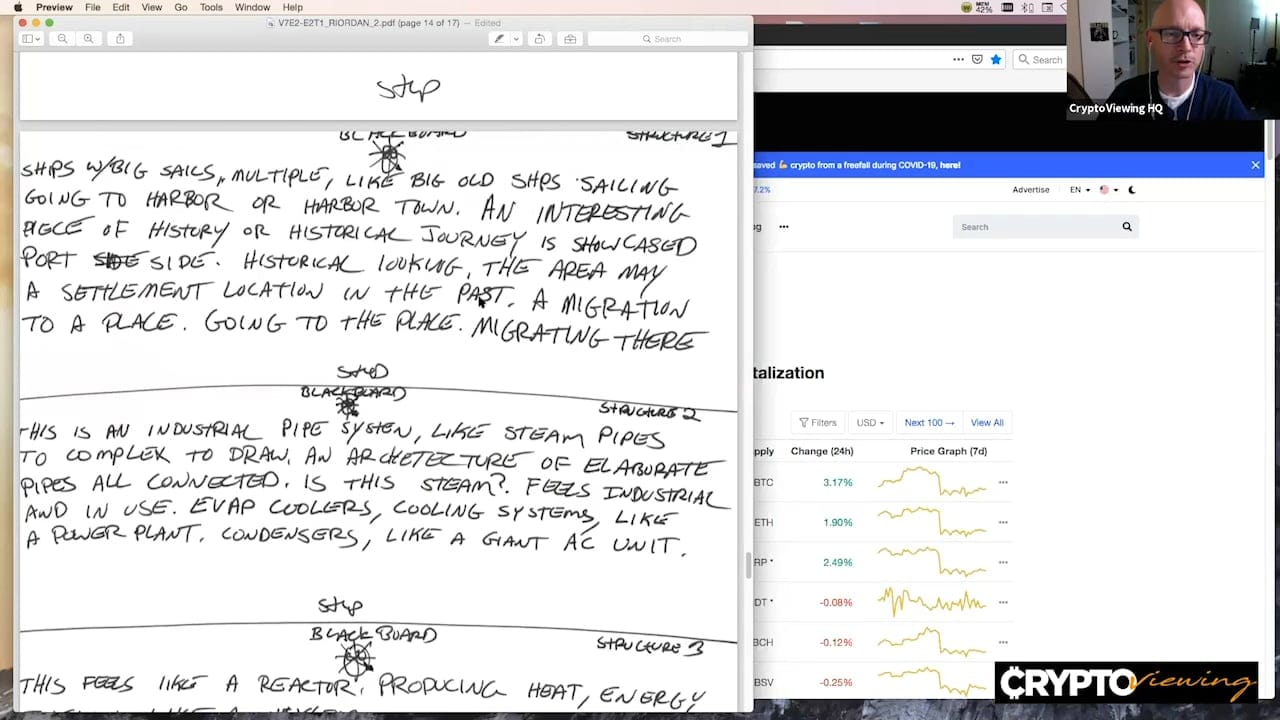The width and height of the screenshot is (1280, 720).
Task: Open the Go menu in menu bar
Action: [181, 7]
